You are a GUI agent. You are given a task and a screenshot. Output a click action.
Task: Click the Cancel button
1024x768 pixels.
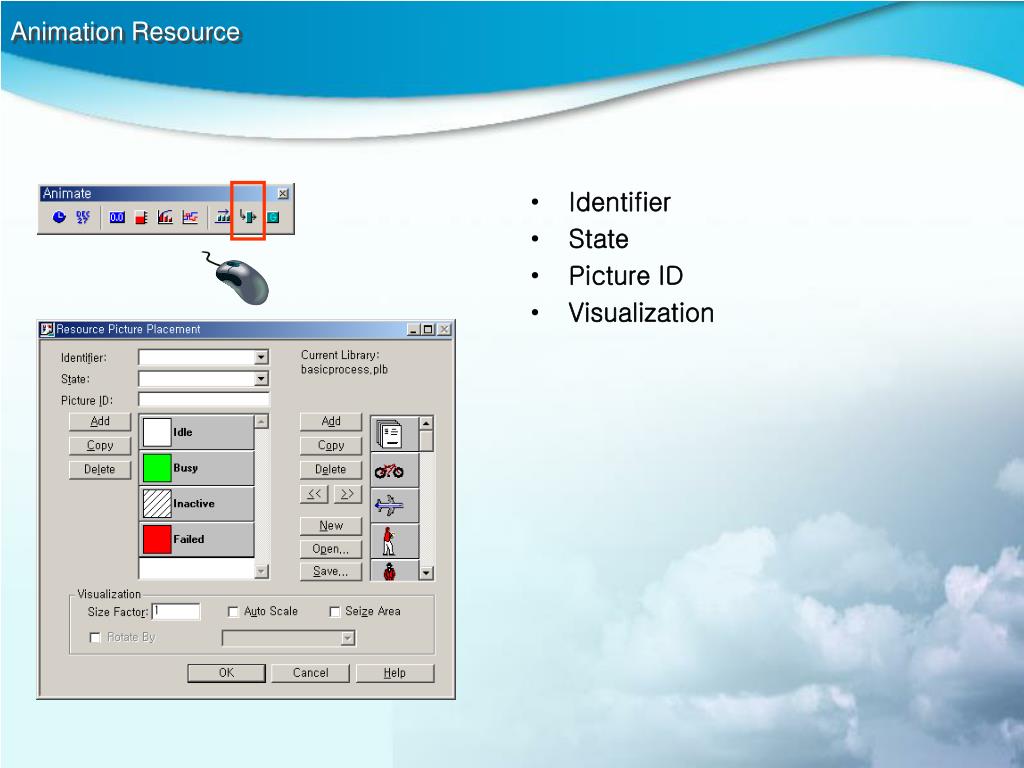[310, 673]
